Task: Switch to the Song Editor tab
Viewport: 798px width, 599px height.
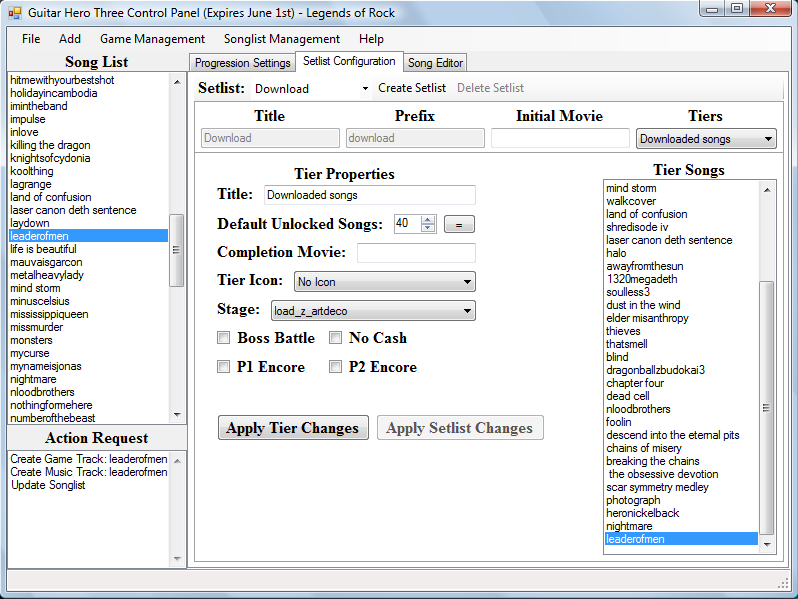Action: tap(435, 63)
